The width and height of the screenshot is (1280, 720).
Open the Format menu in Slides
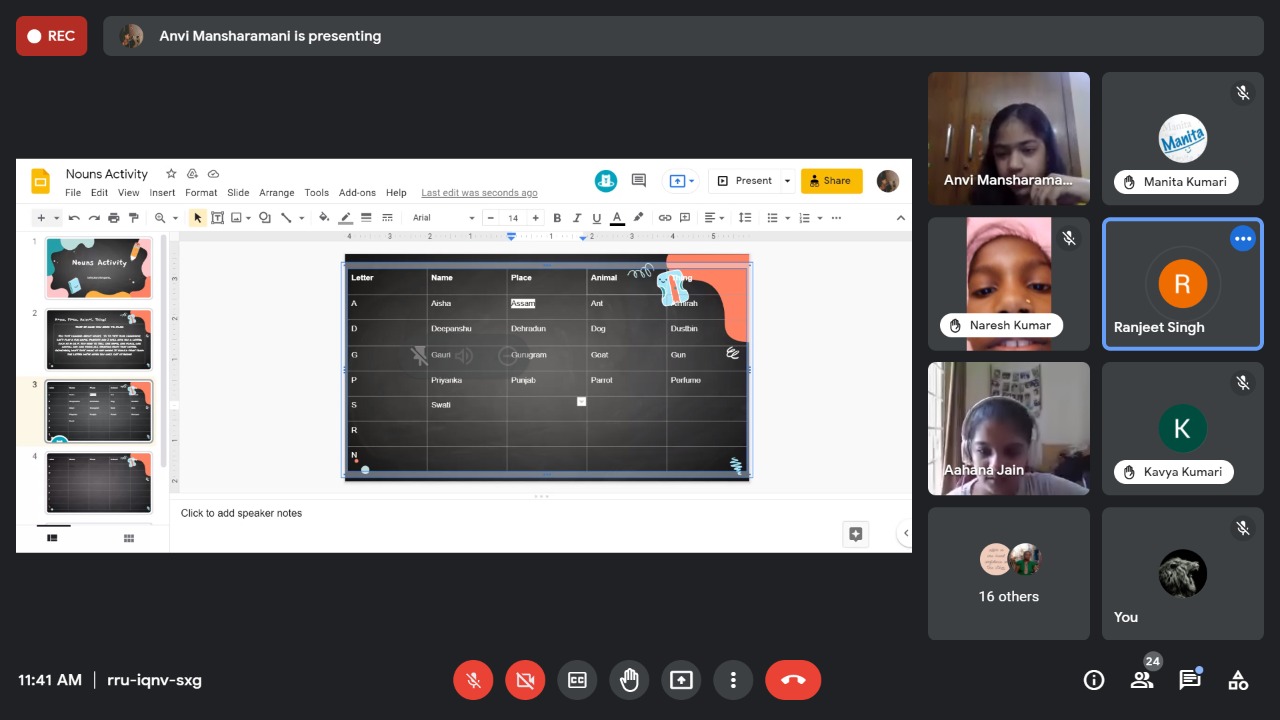pyautogui.click(x=201, y=193)
